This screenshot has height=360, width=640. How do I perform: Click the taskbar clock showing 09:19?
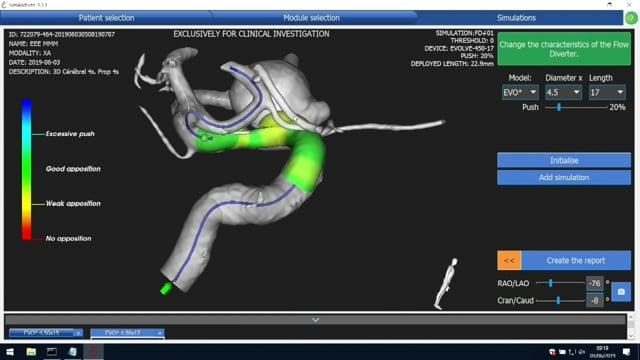tap(602, 352)
